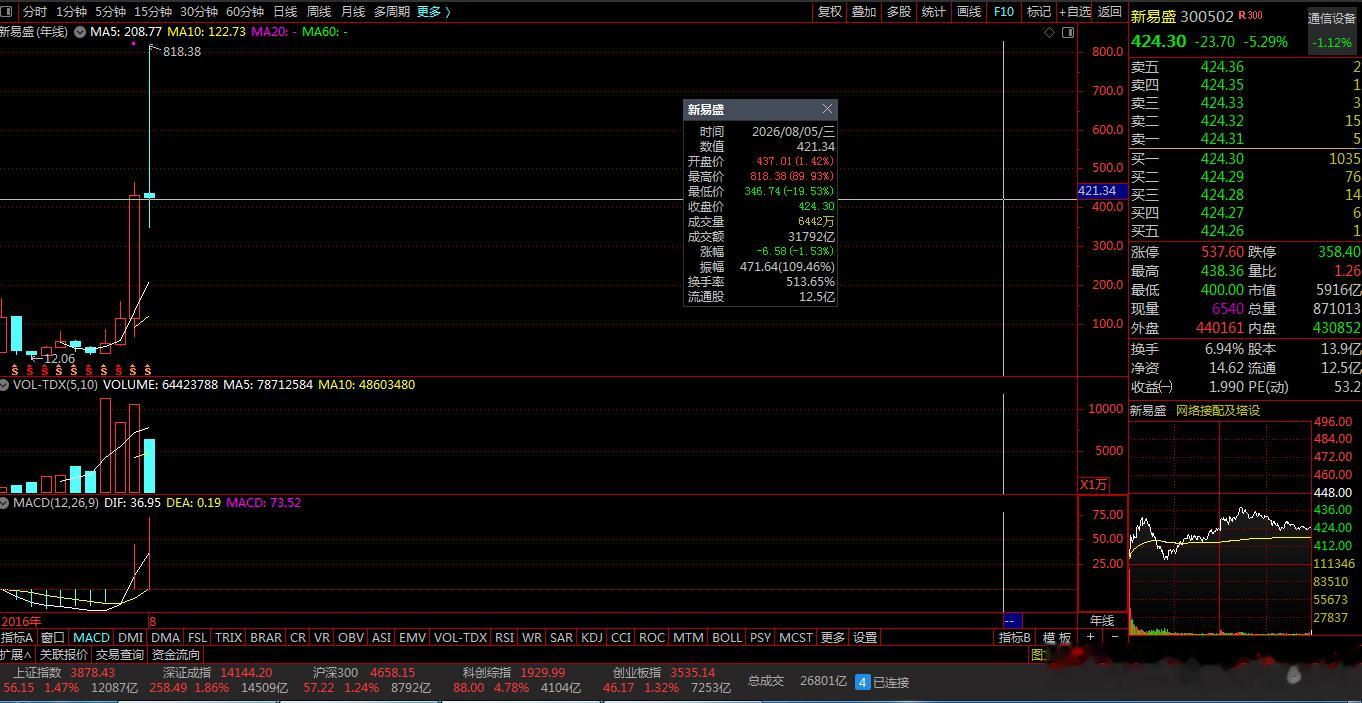The width and height of the screenshot is (1362, 703).
Task: Click the diamond icon above the chart
Action: point(1050,32)
